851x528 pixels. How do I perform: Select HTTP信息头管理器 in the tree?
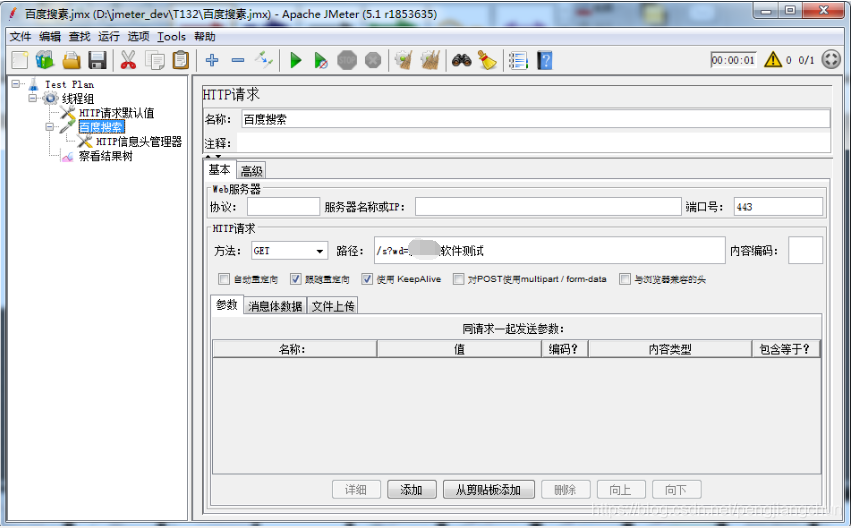(138, 142)
